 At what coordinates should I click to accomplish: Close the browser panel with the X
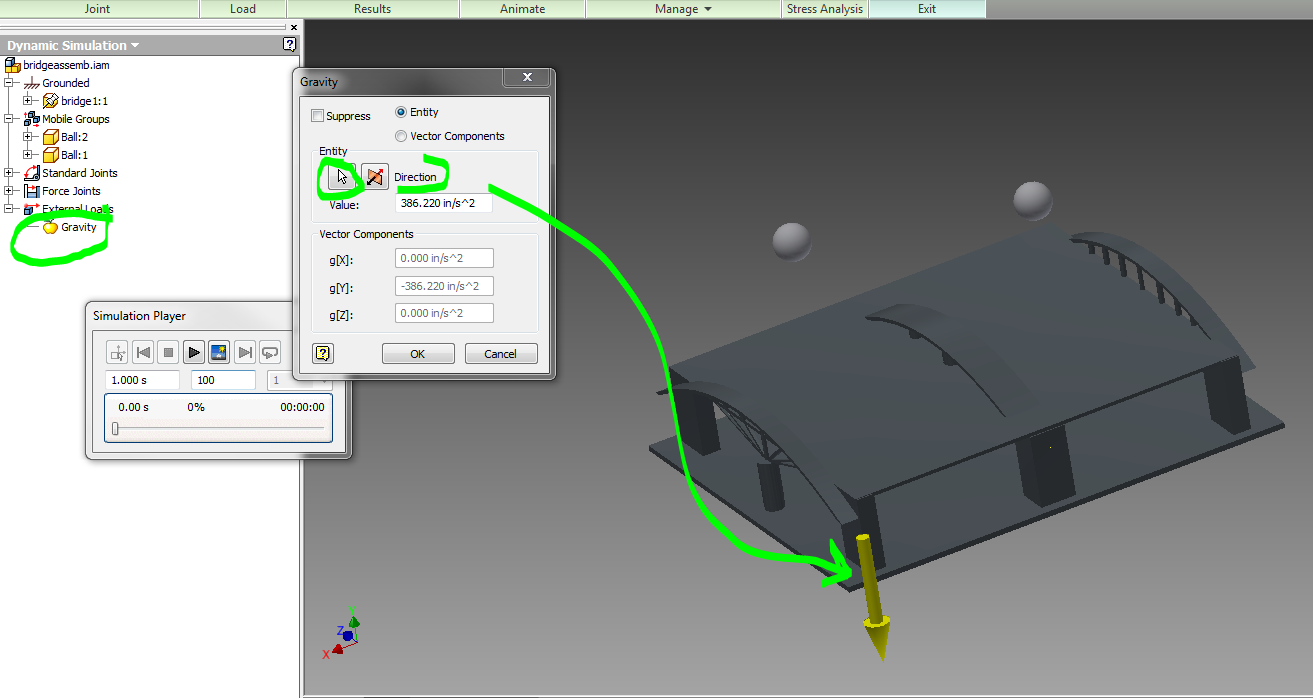click(x=293, y=28)
